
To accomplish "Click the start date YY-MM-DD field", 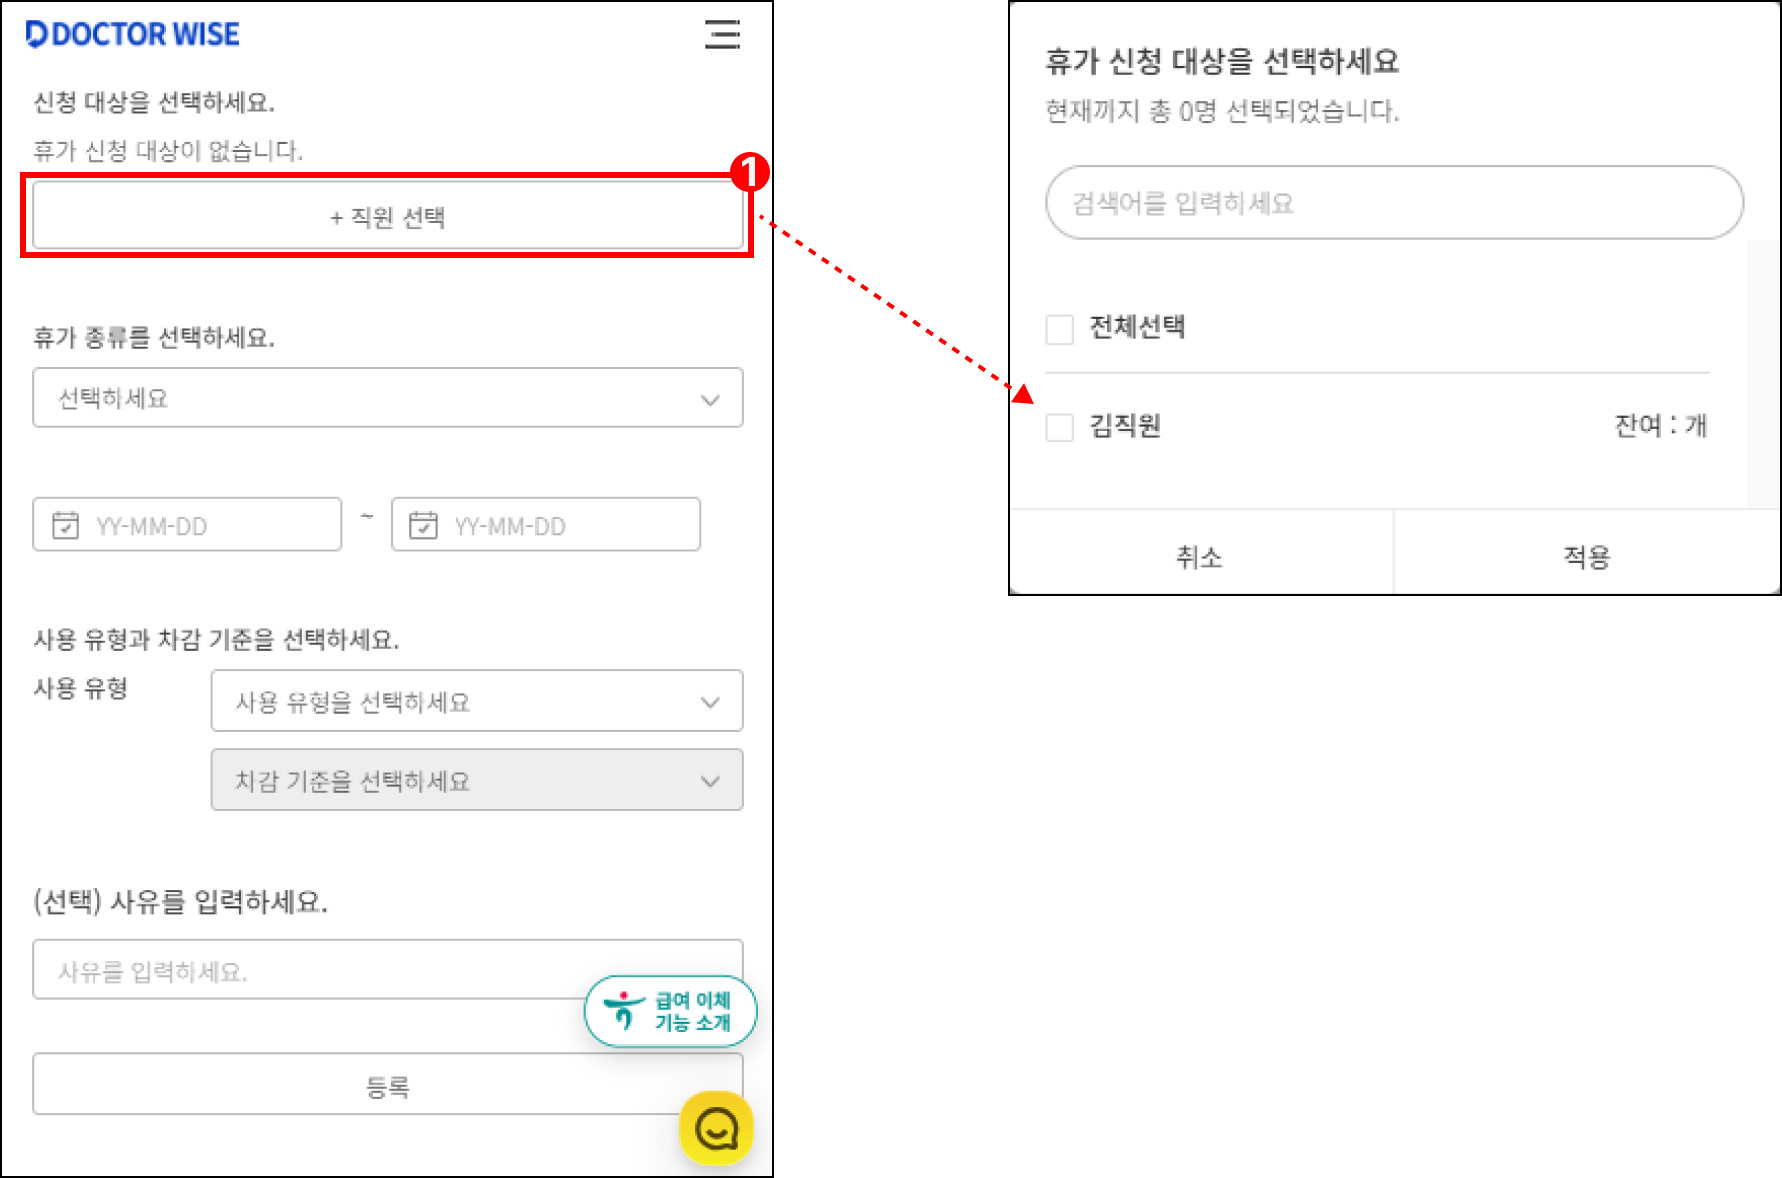I will coord(187,525).
